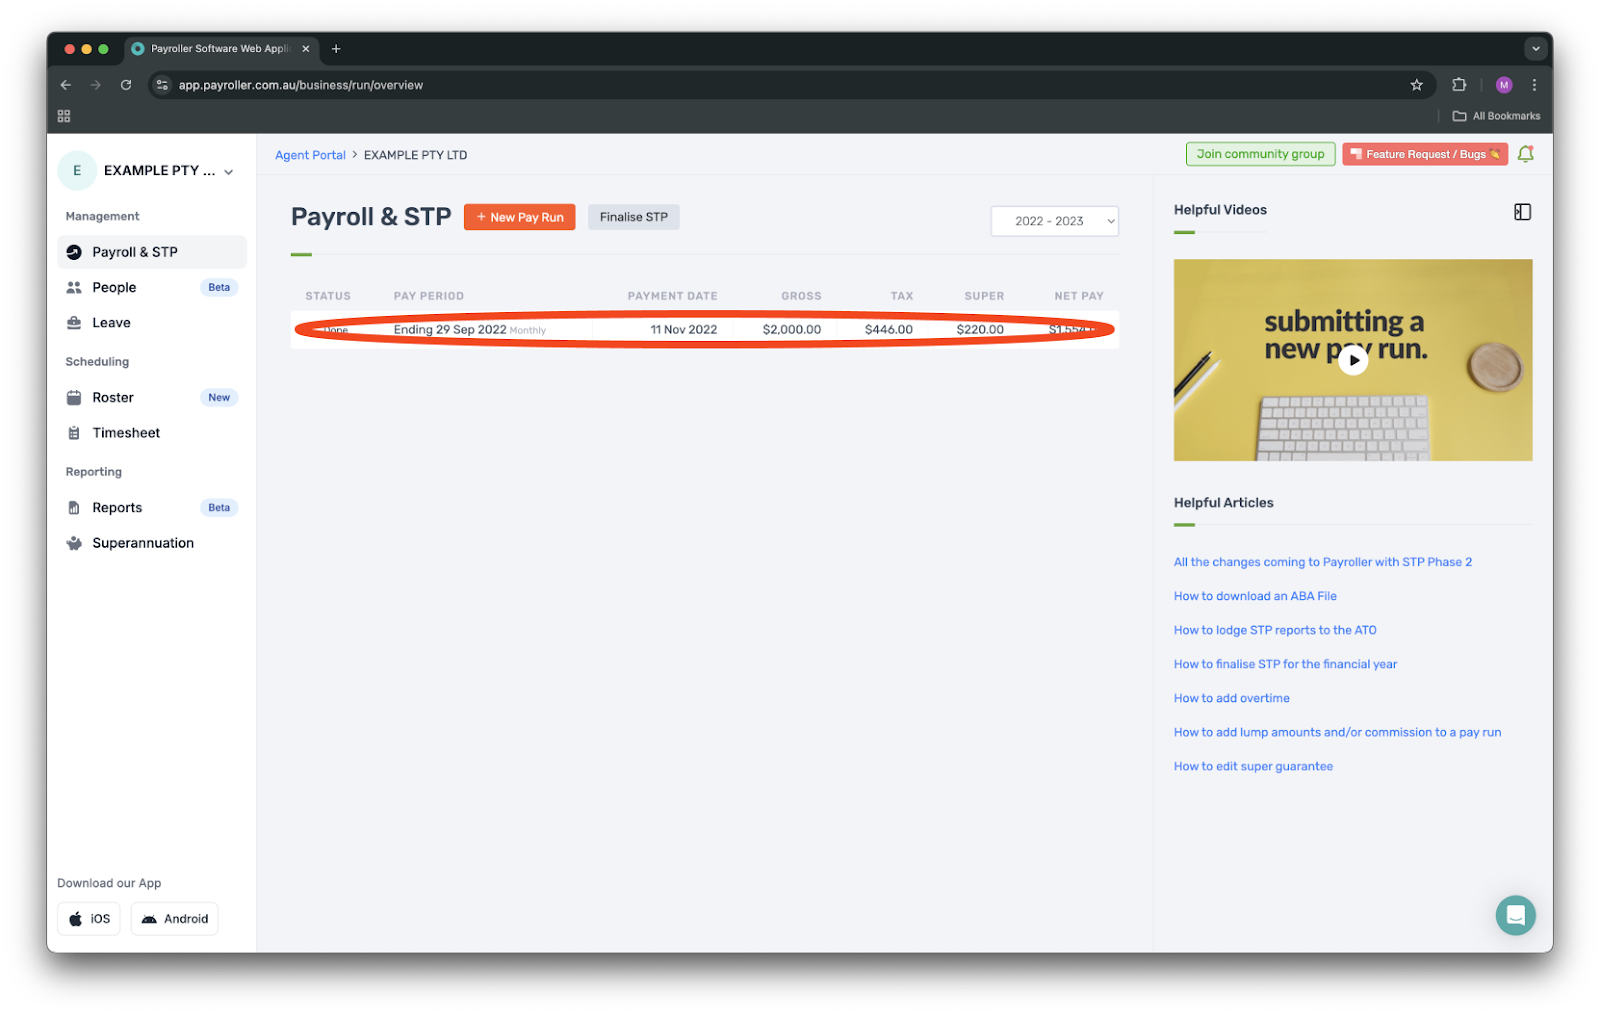Select the Payroller Software Web App tab
The image size is (1600, 1015).
221,49
